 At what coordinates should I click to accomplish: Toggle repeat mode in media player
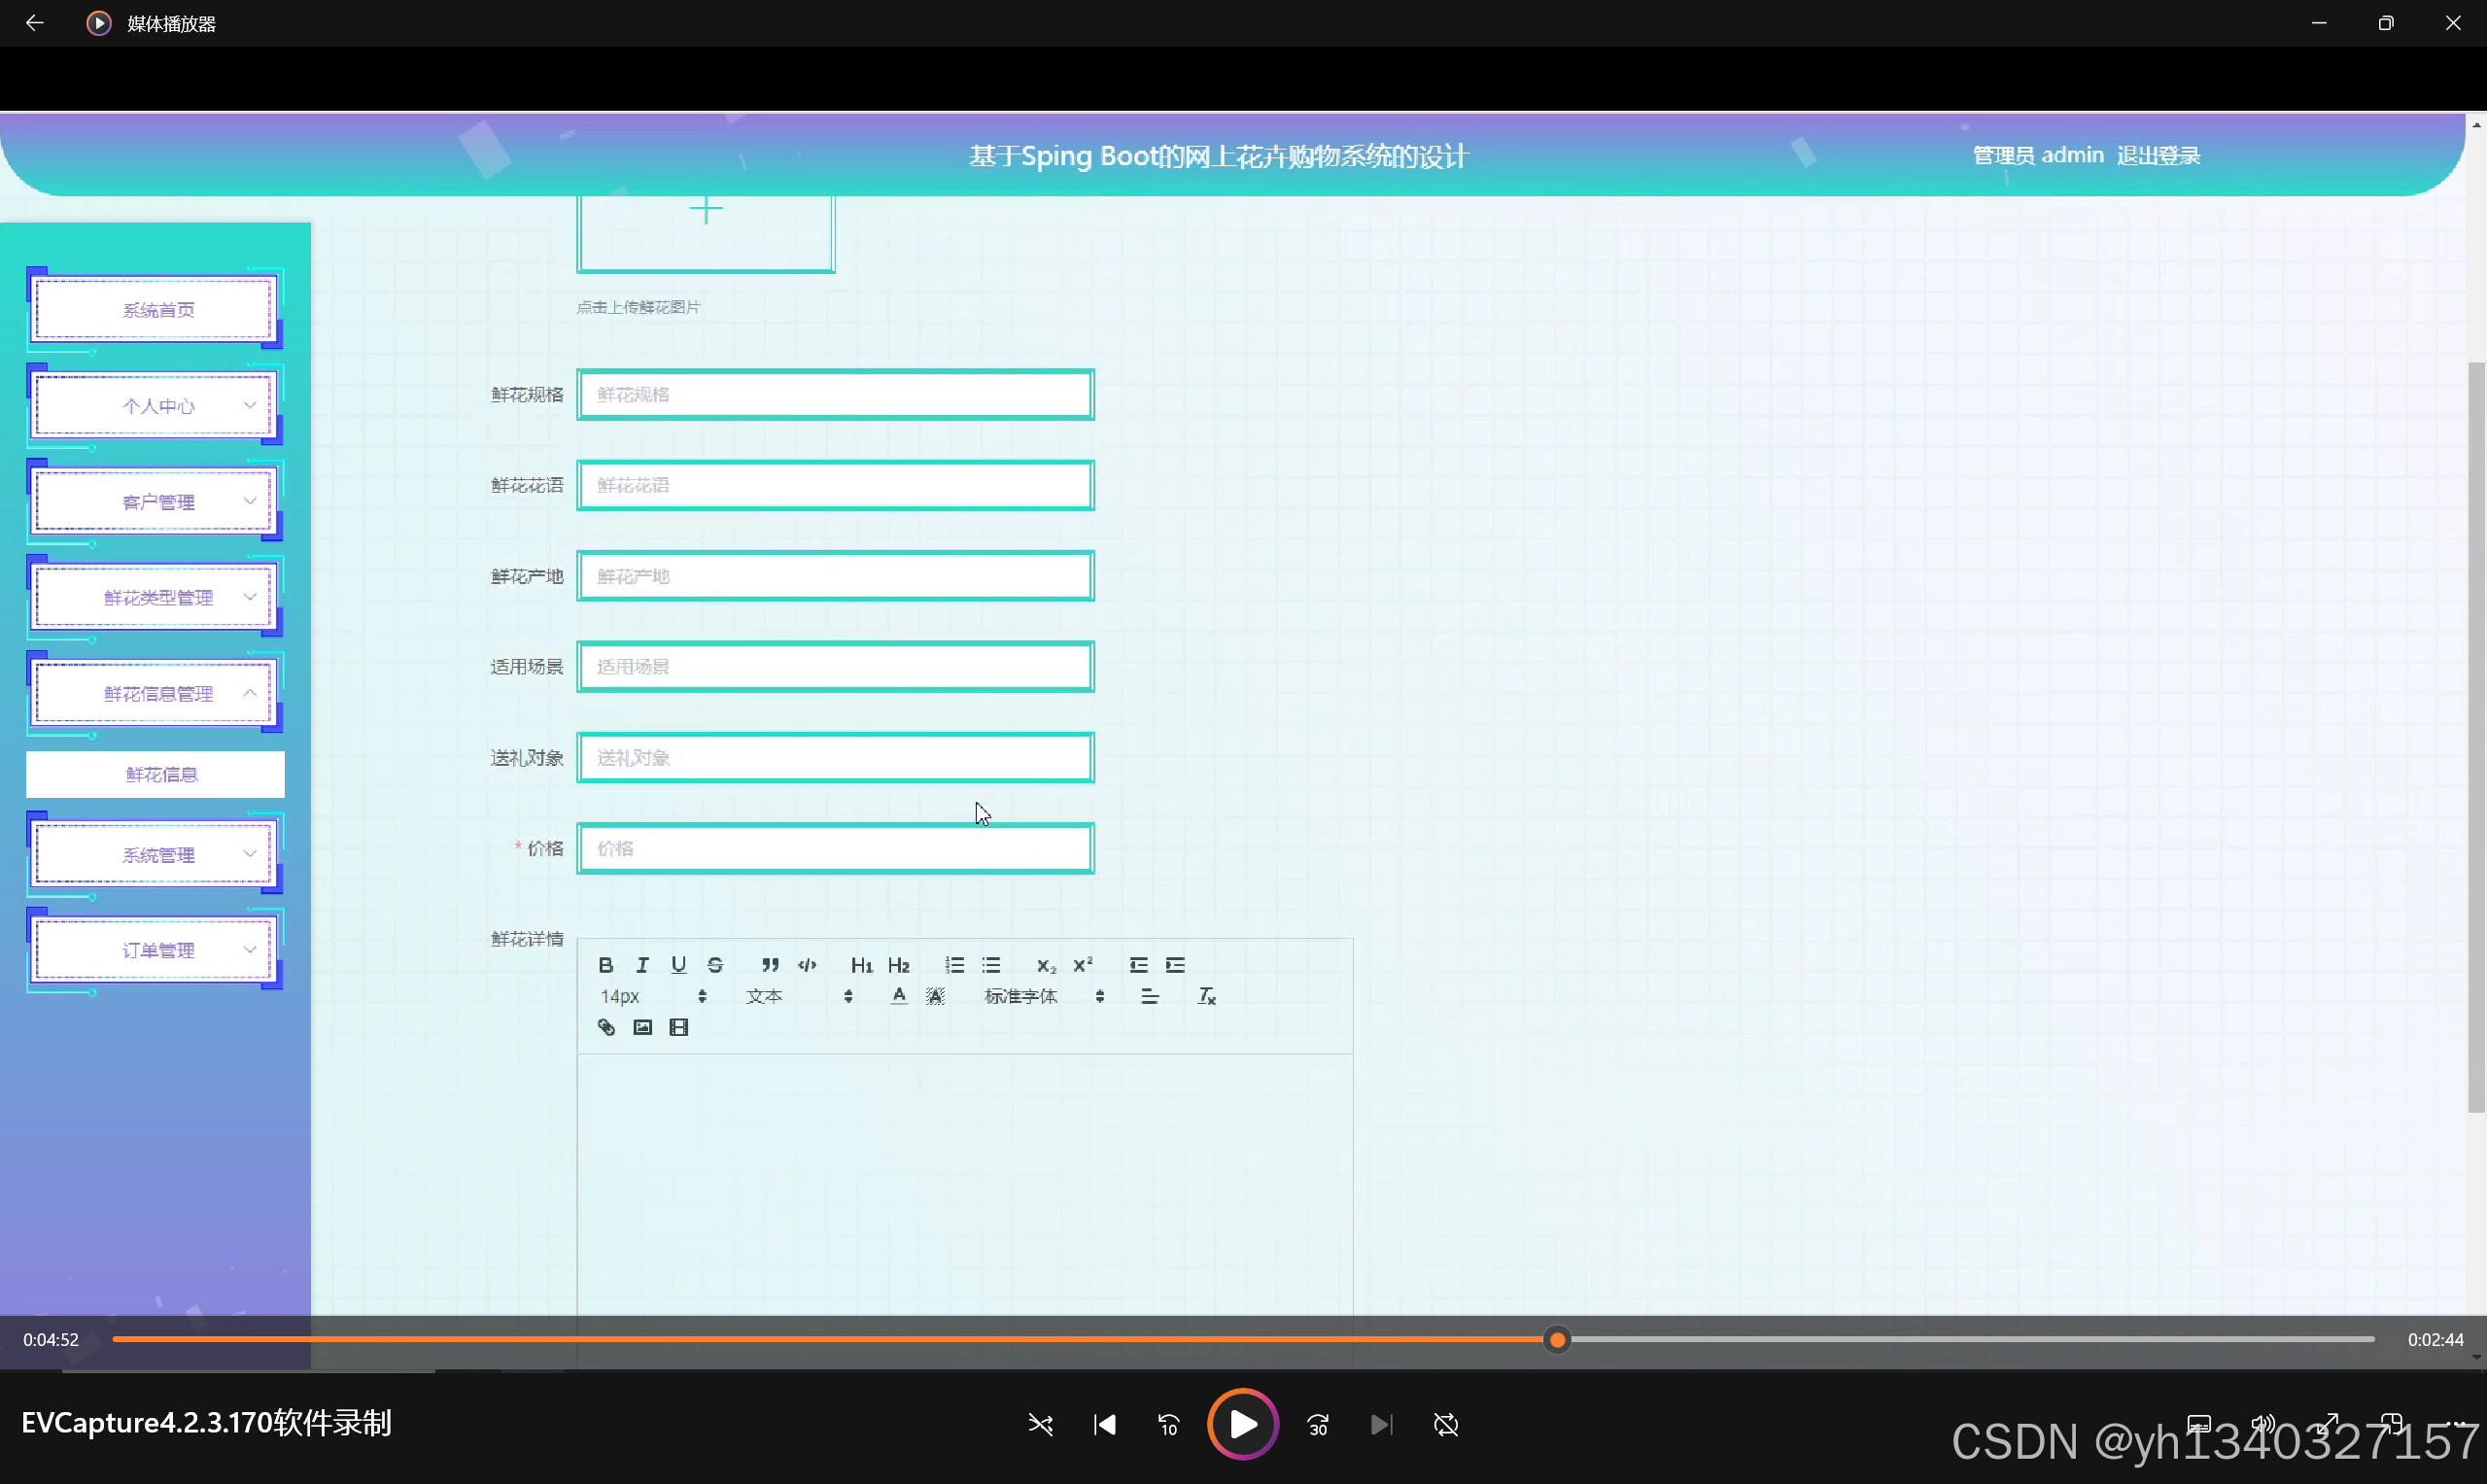coord(1446,1424)
